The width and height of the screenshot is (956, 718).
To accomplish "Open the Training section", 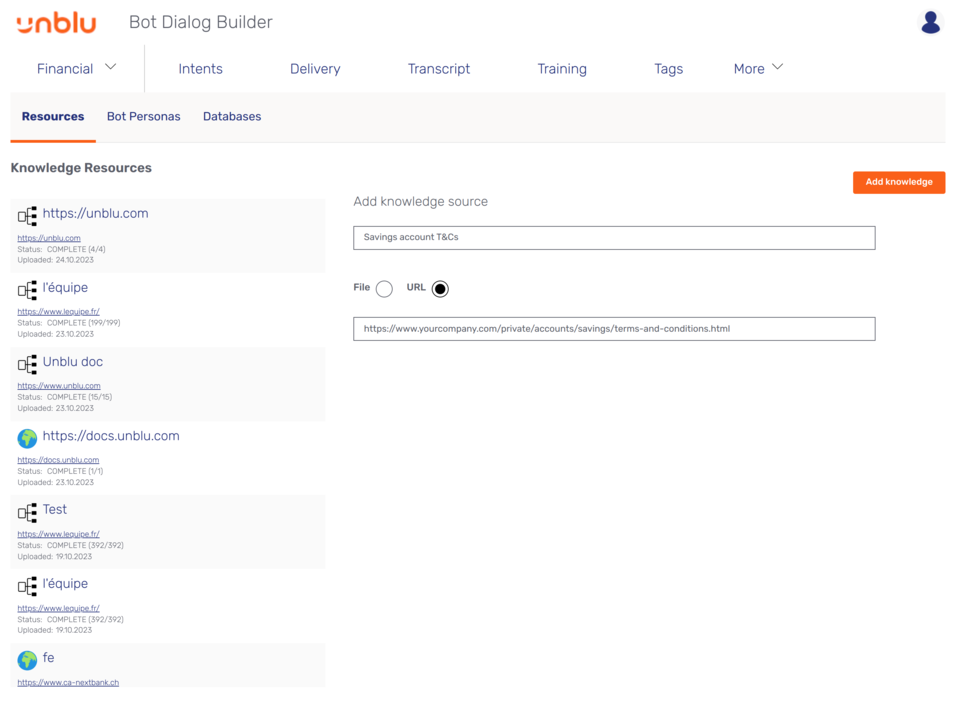I will (x=561, y=69).
